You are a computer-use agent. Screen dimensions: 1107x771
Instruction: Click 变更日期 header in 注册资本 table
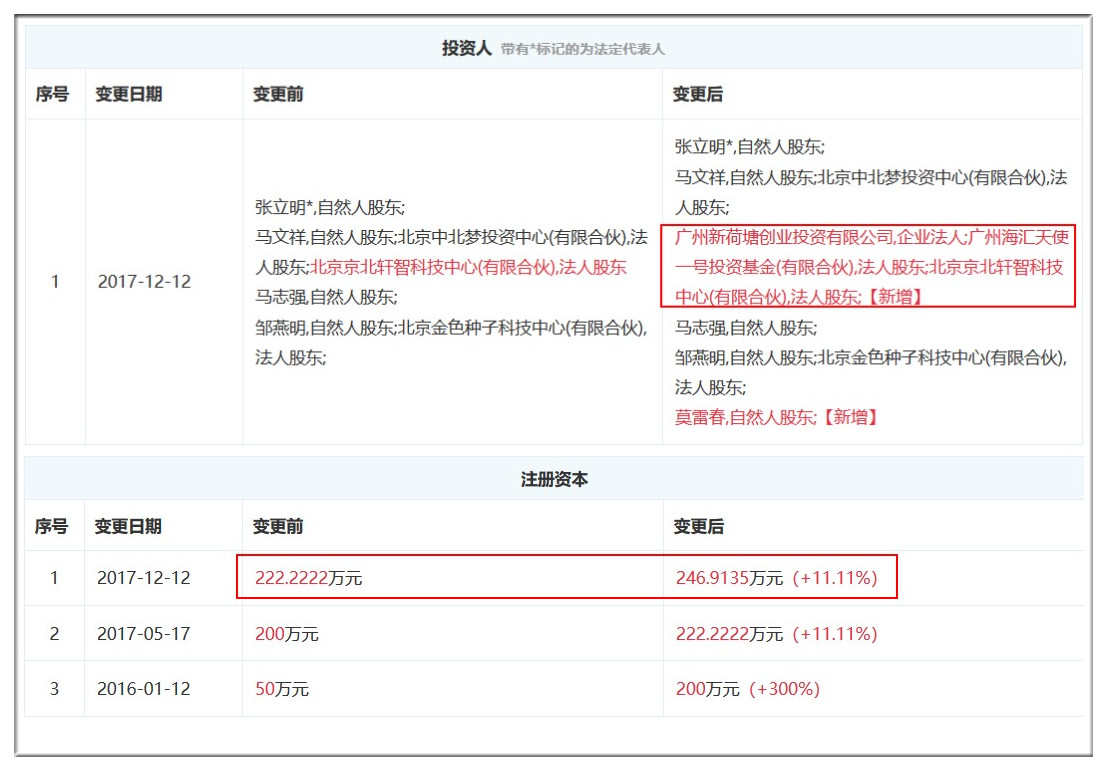pyautogui.click(x=128, y=526)
